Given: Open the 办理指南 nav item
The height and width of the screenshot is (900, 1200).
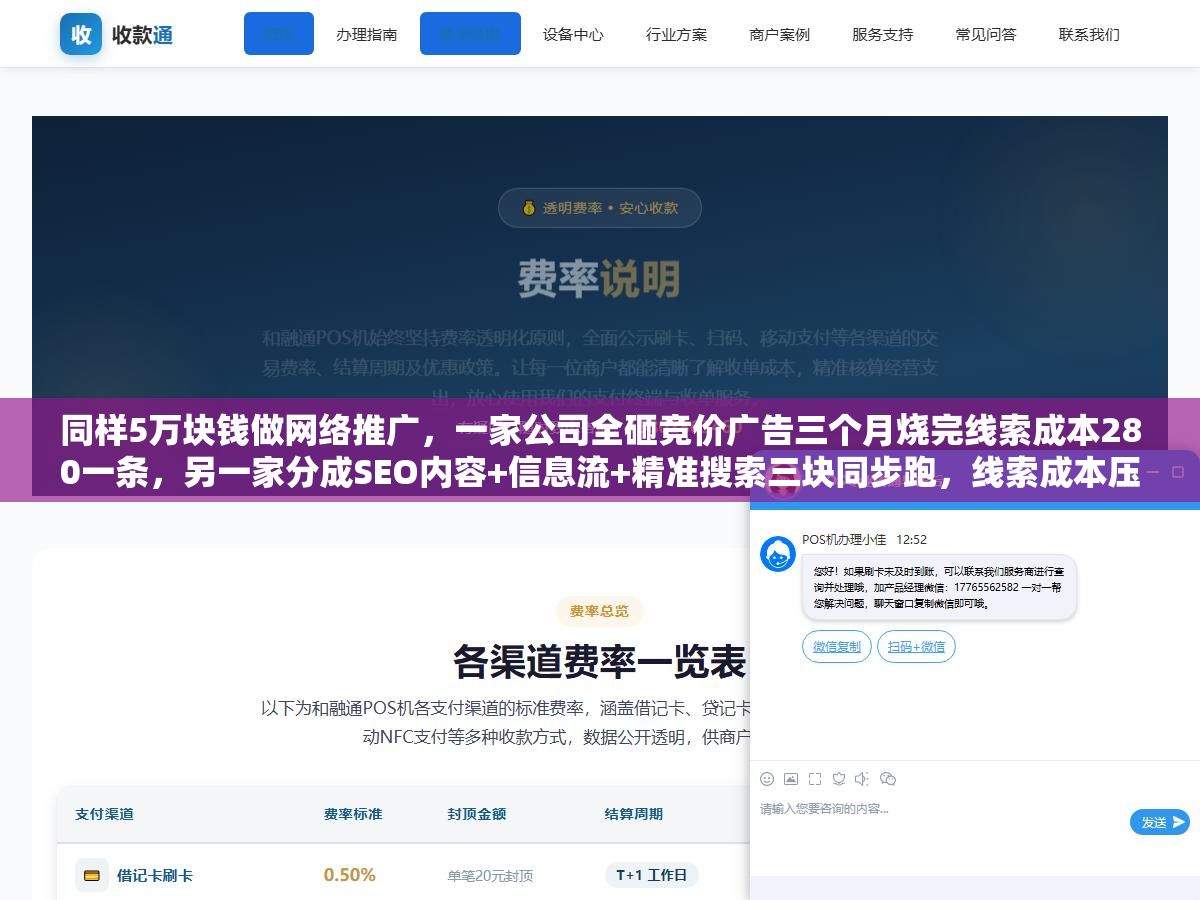Looking at the screenshot, I should (x=366, y=34).
